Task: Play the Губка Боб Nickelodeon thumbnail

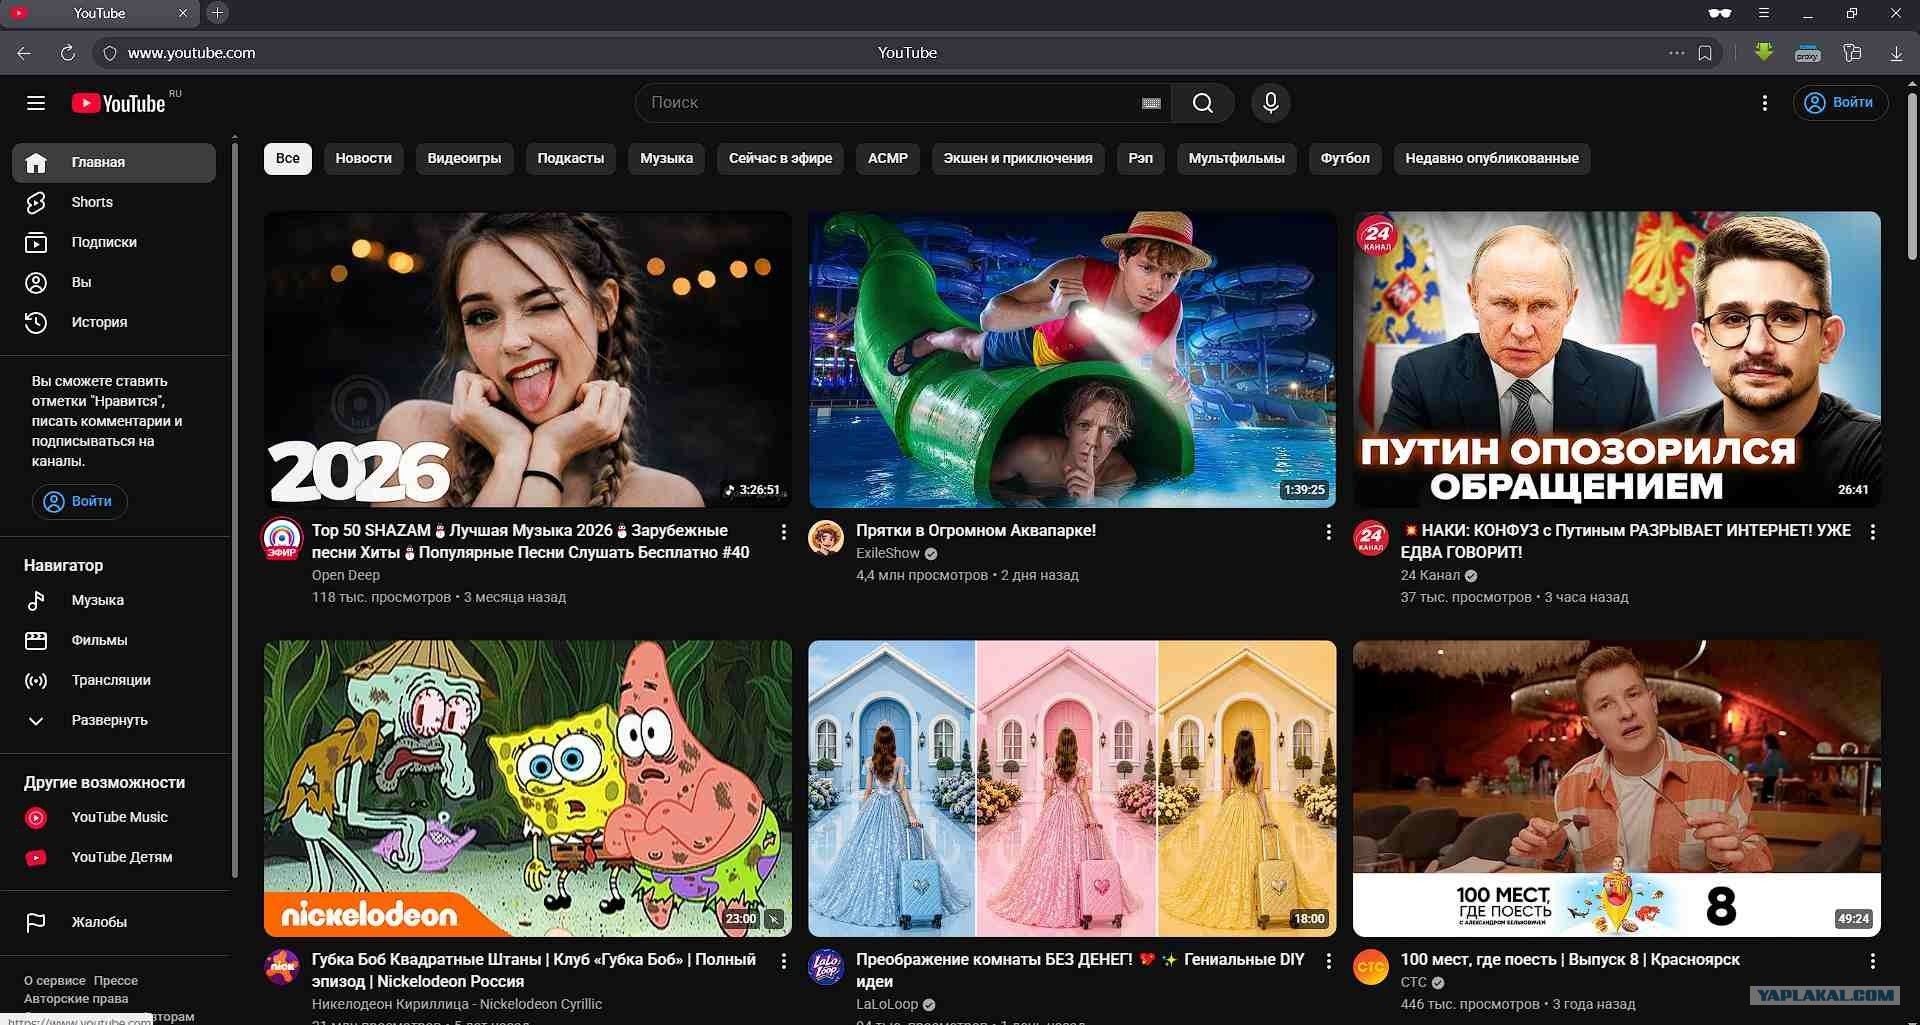Action: 528,788
